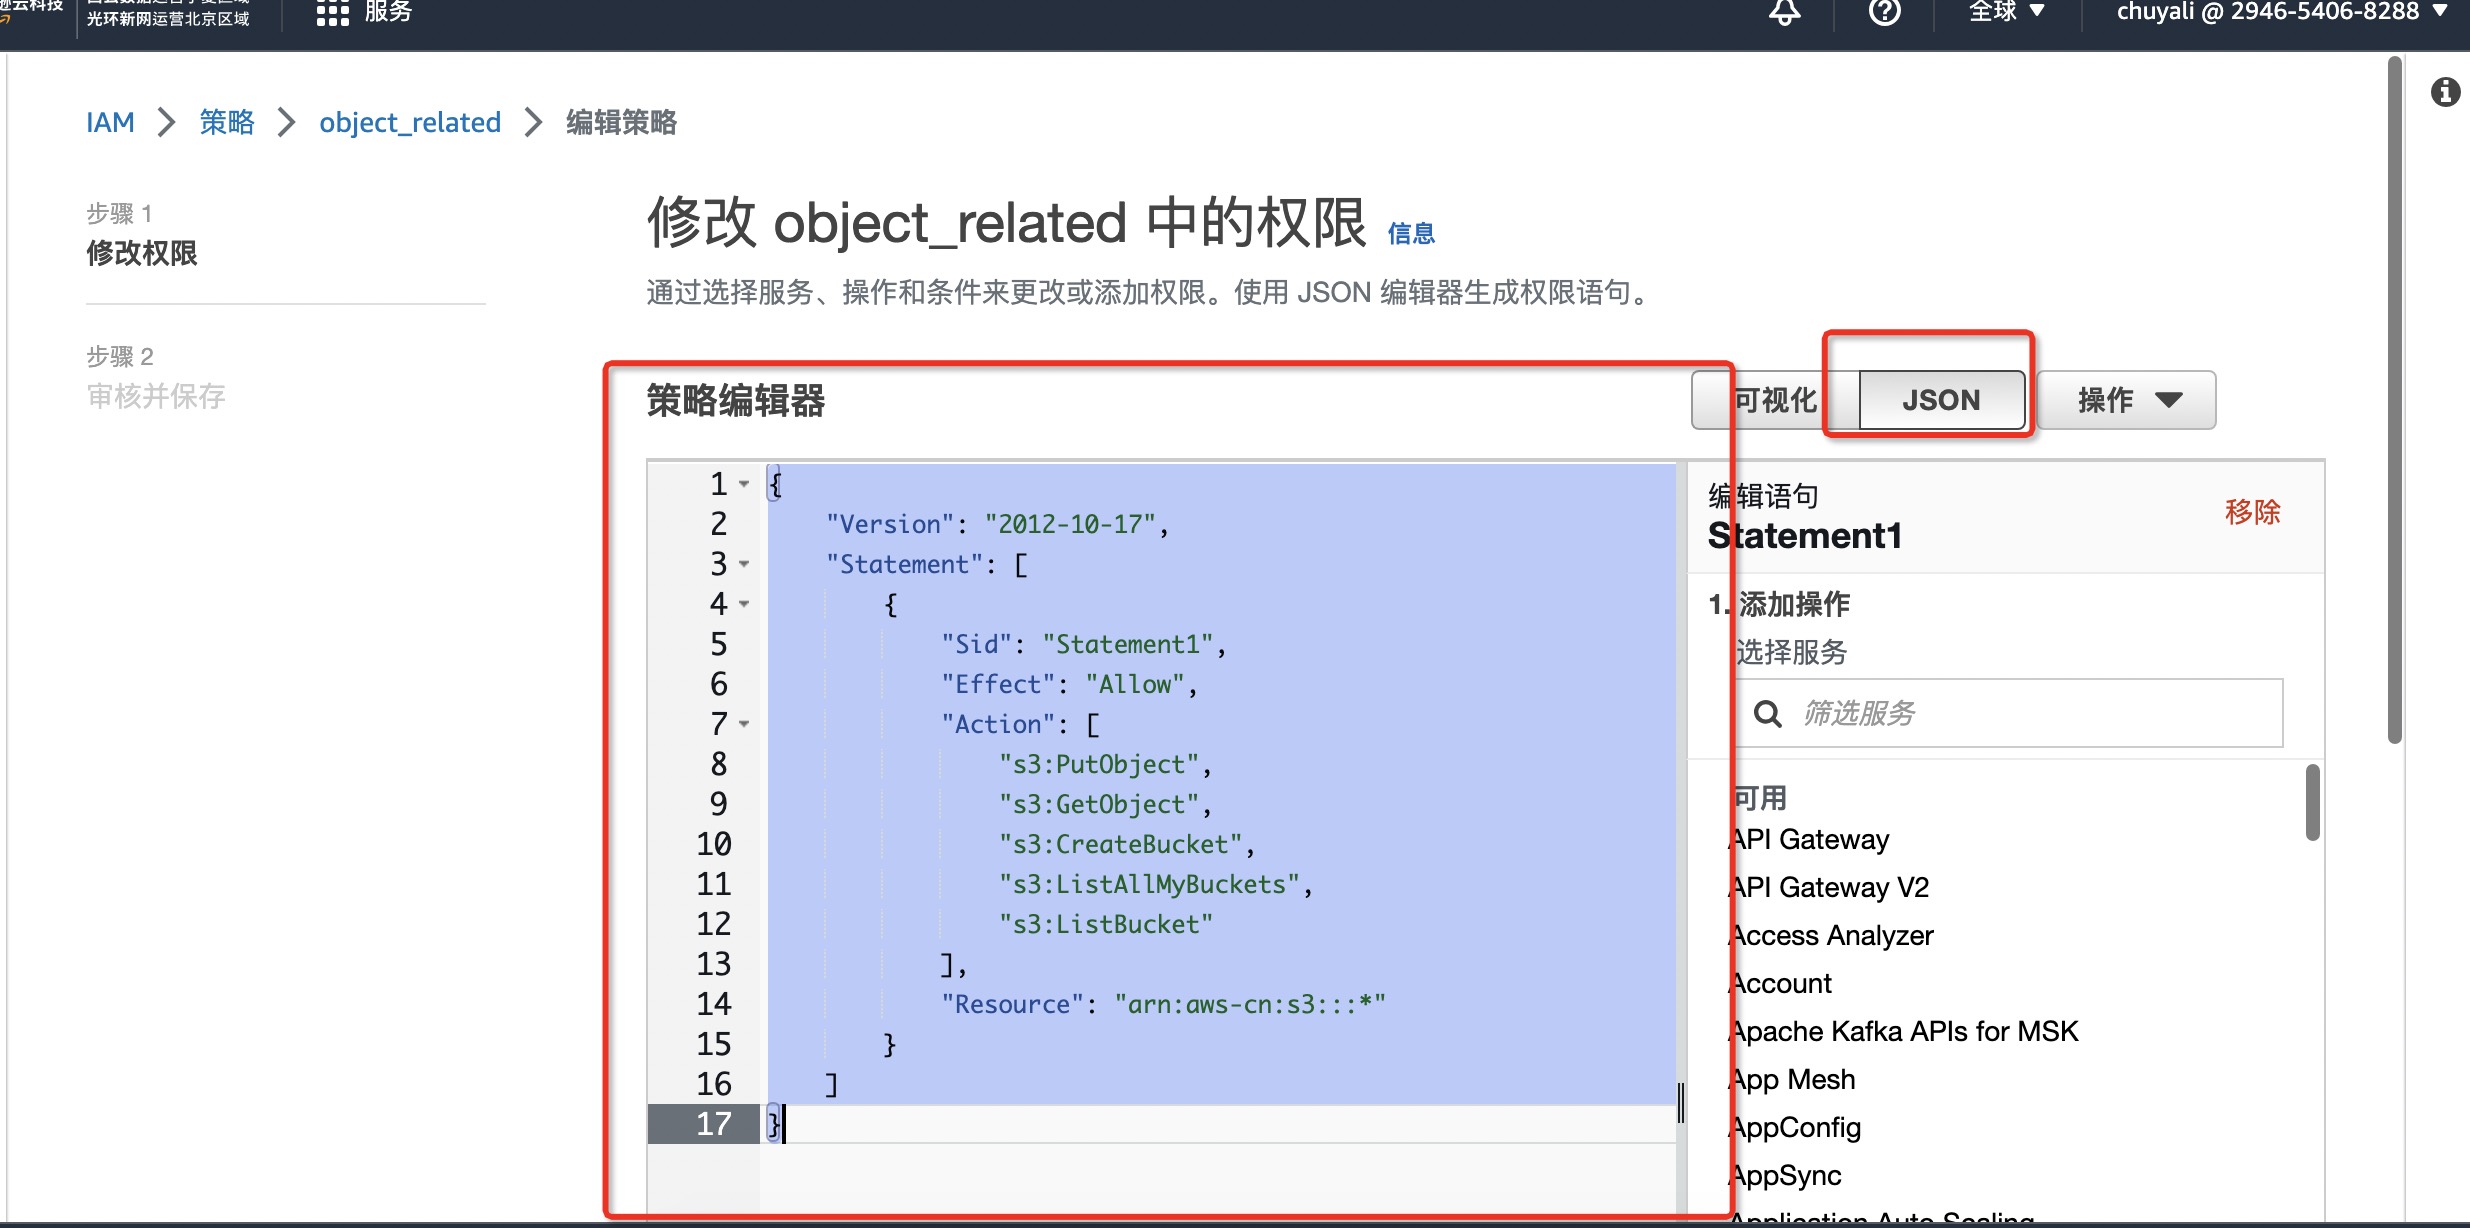Open the services grid menu icon
The image size is (2470, 1228).
tap(332, 12)
